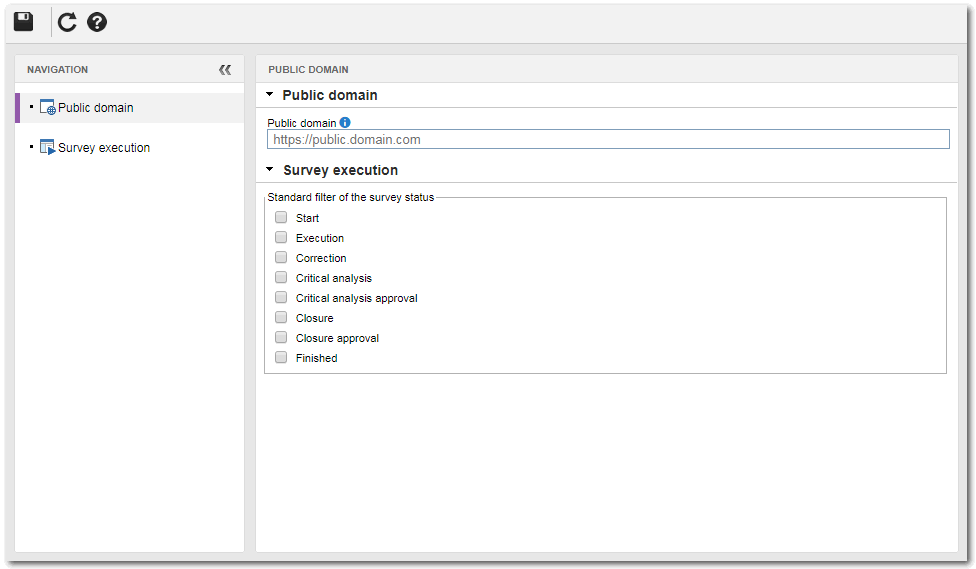Toggle the Closure checkbox
The width and height of the screenshot is (976, 569).
281,317
